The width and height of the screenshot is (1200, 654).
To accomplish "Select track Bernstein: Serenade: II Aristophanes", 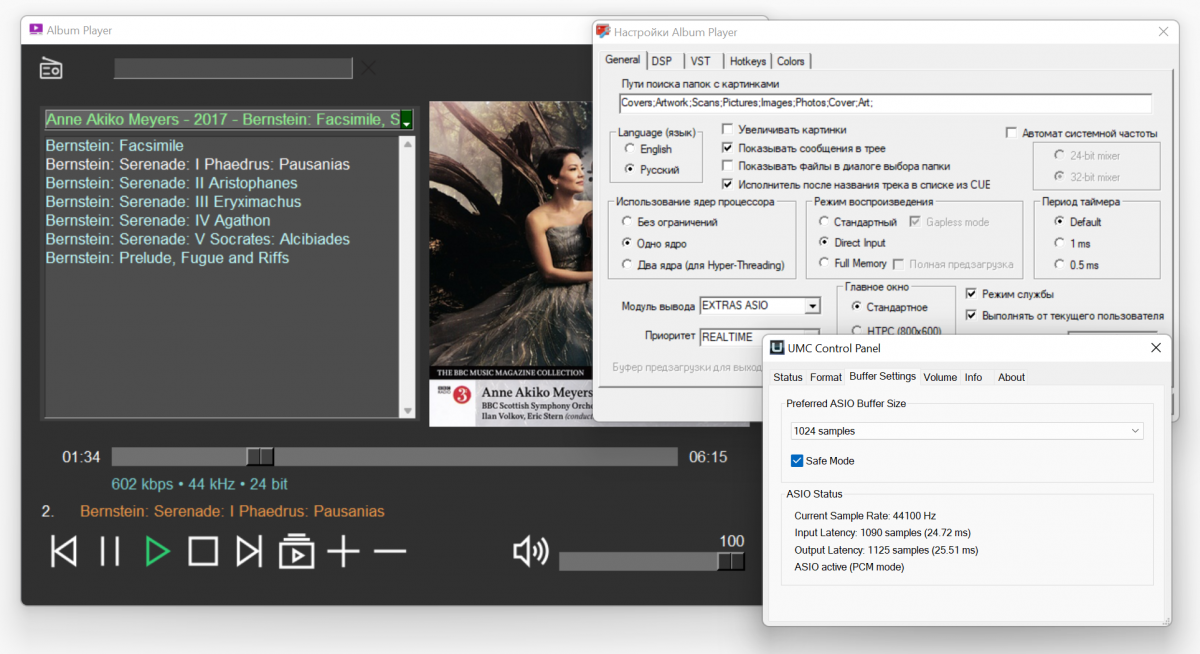I will (172, 183).
